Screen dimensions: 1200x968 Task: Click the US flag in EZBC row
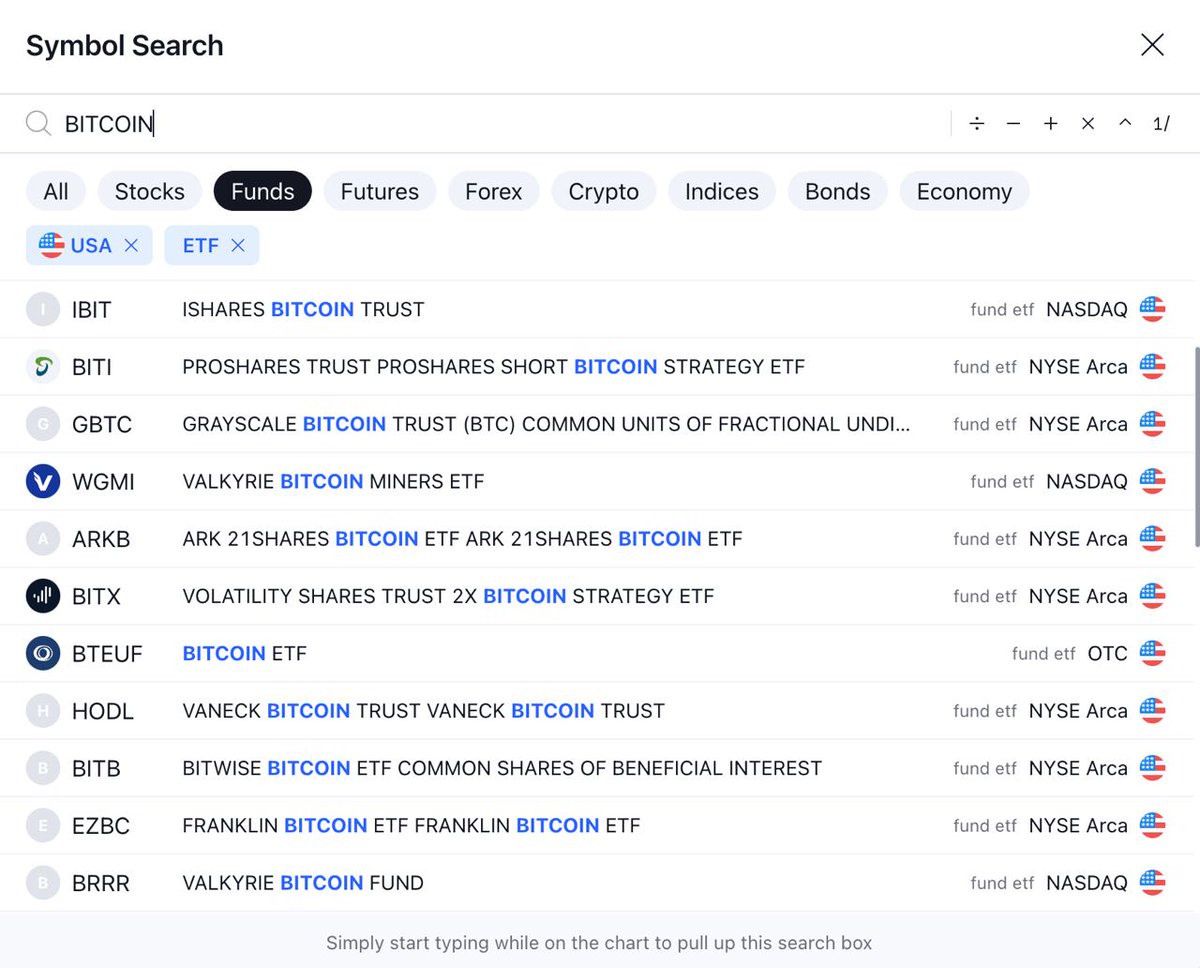point(1152,826)
